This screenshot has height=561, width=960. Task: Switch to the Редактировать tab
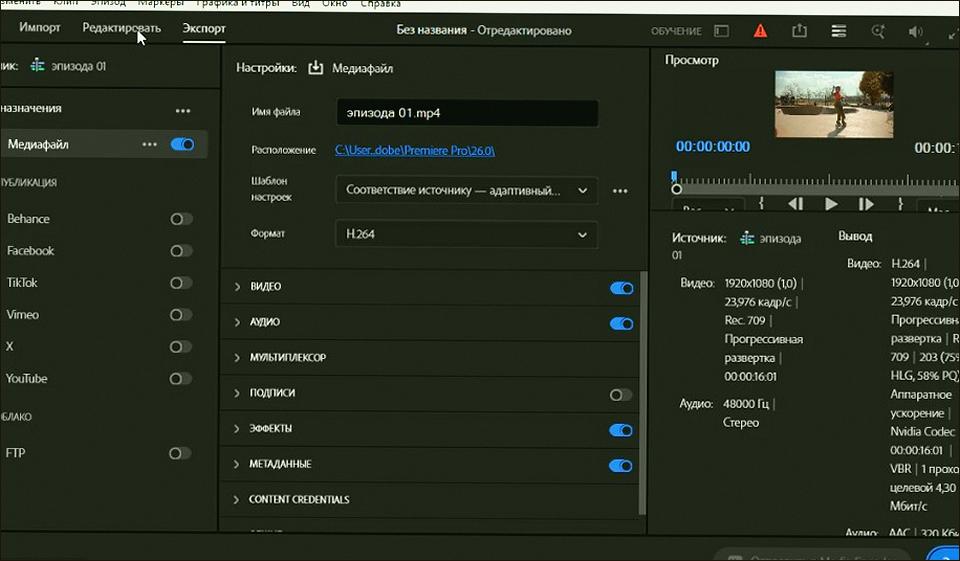point(121,28)
